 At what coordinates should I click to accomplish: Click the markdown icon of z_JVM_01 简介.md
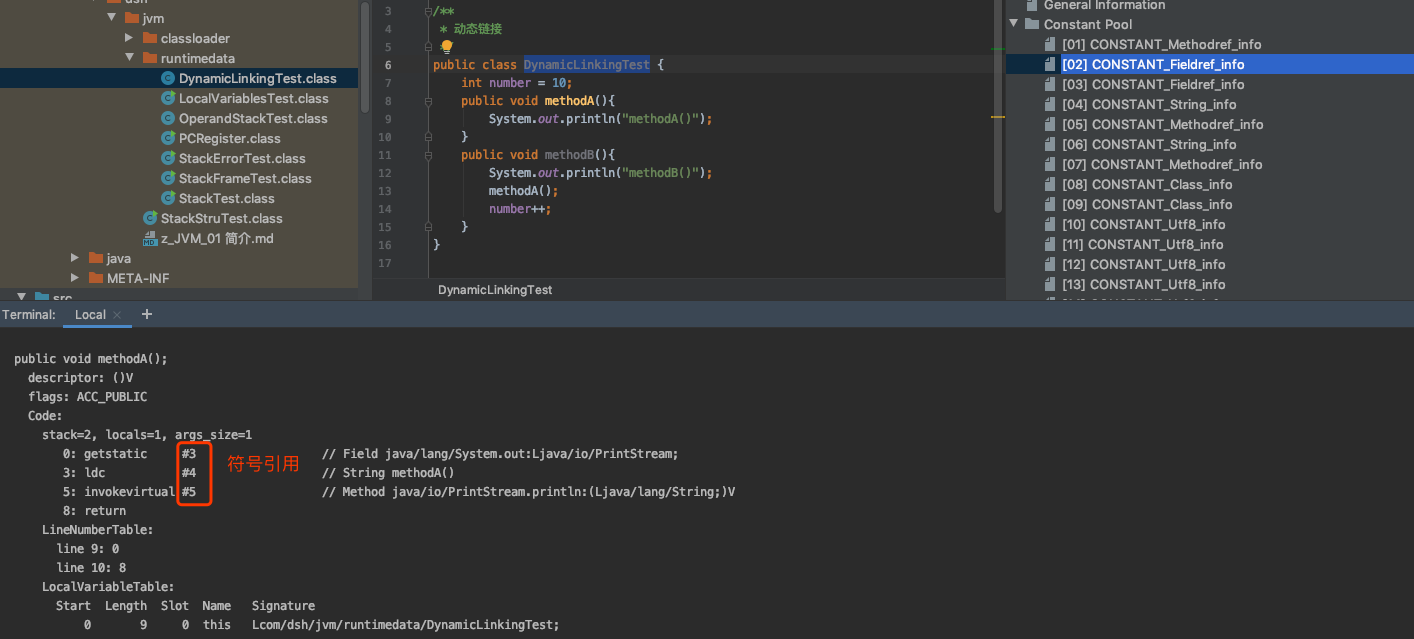(x=150, y=239)
